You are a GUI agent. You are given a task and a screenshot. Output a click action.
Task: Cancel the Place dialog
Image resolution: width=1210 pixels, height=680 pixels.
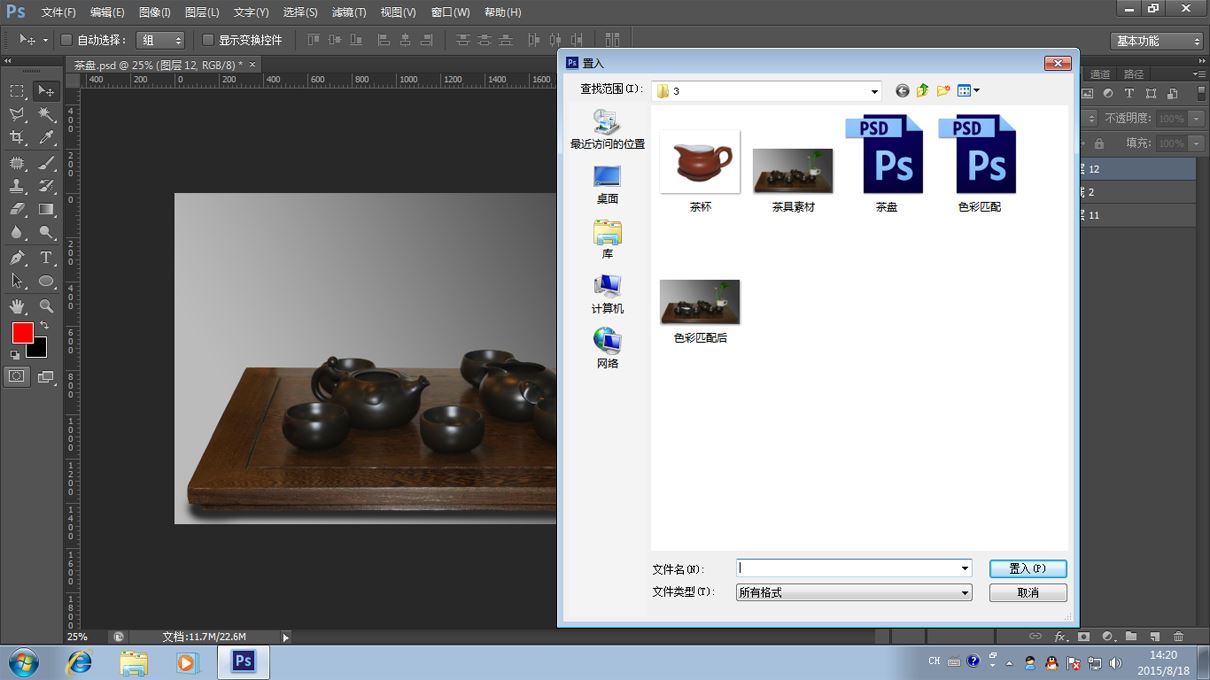pos(1028,593)
